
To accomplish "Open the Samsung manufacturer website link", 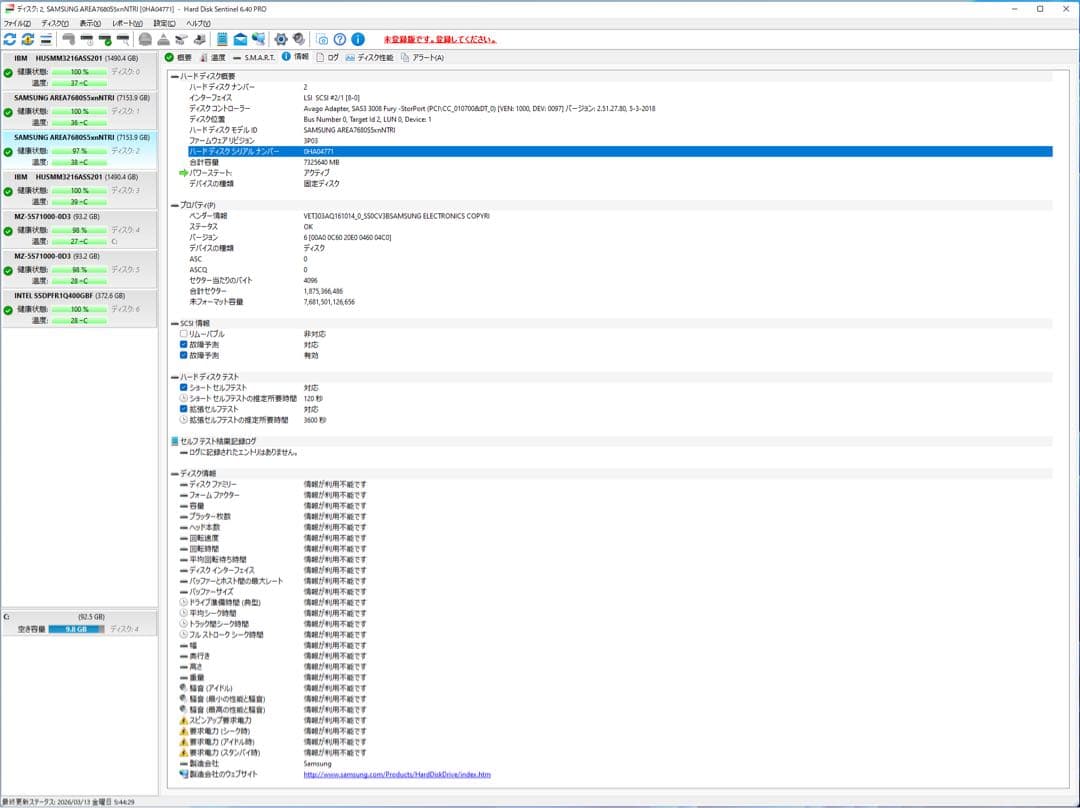I will point(397,774).
